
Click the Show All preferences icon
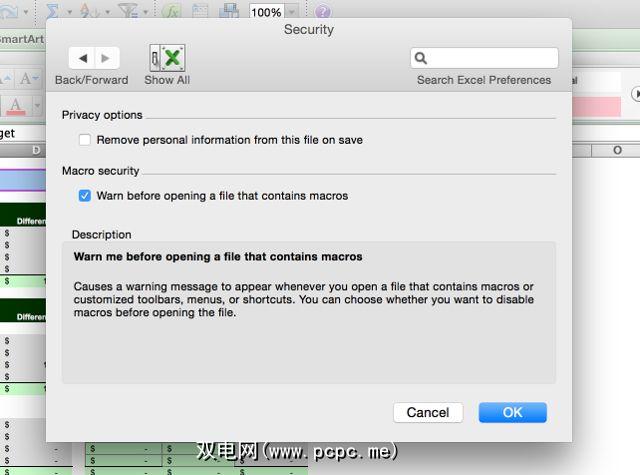167,58
